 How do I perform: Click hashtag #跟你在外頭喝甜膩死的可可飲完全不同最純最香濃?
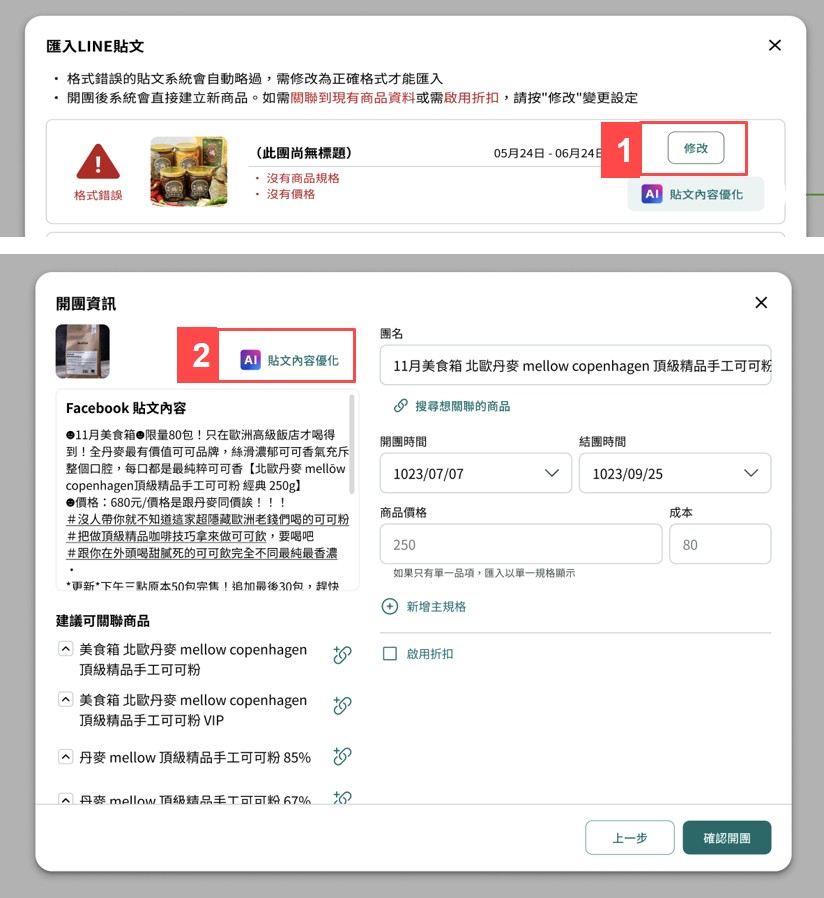202,553
